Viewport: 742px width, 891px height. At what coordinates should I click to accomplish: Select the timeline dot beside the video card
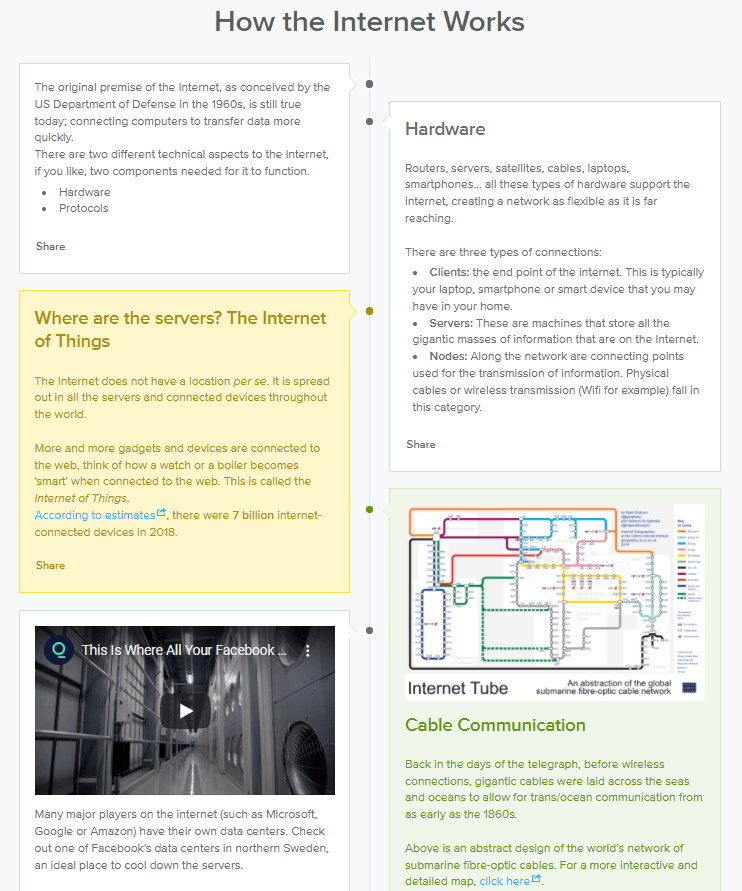coord(370,630)
